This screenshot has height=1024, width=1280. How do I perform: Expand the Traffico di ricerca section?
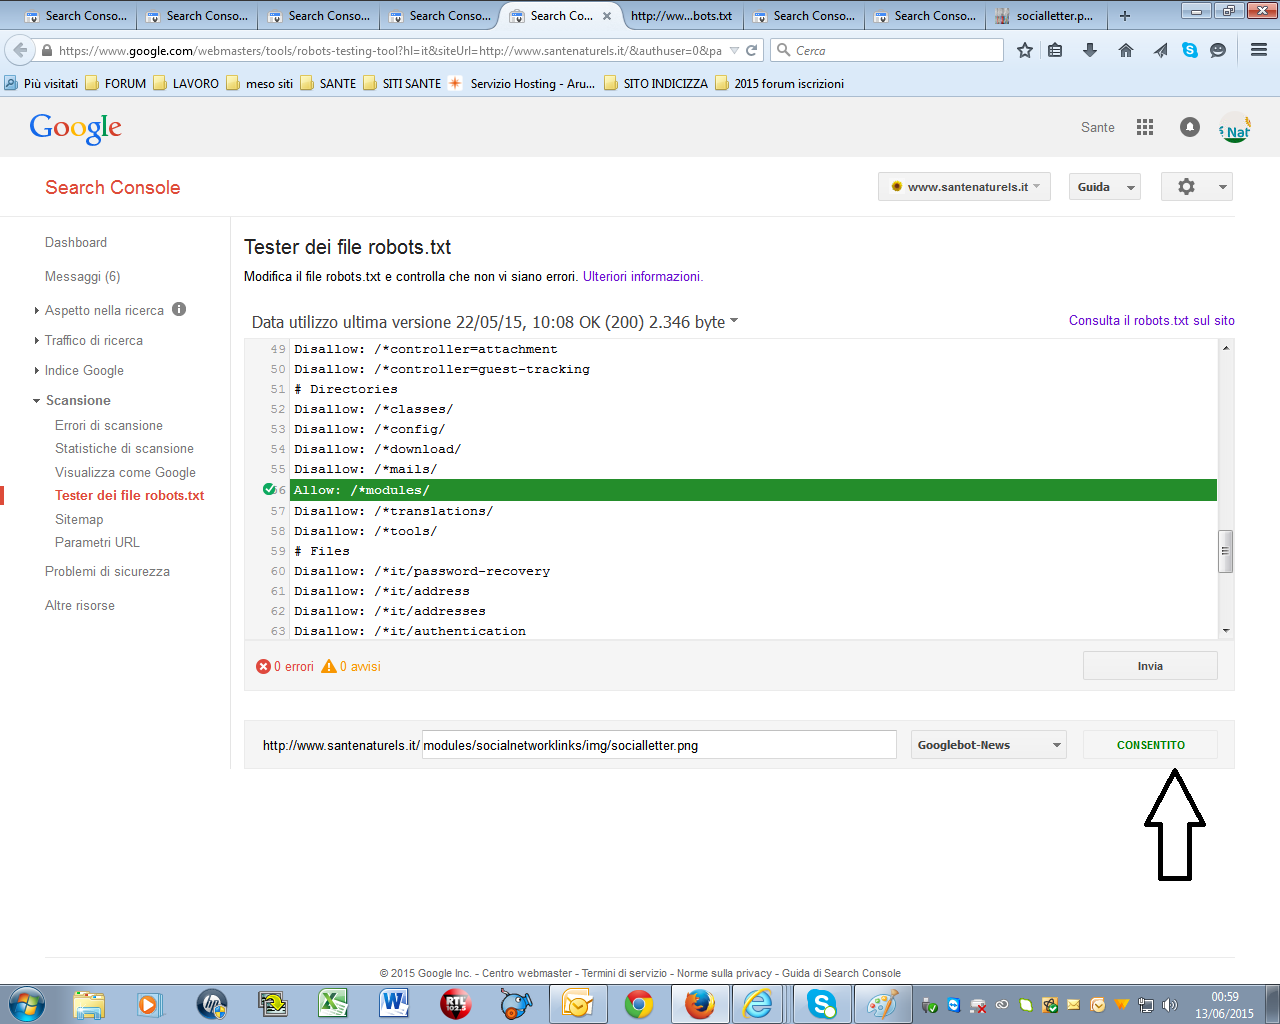pyautogui.click(x=37, y=341)
